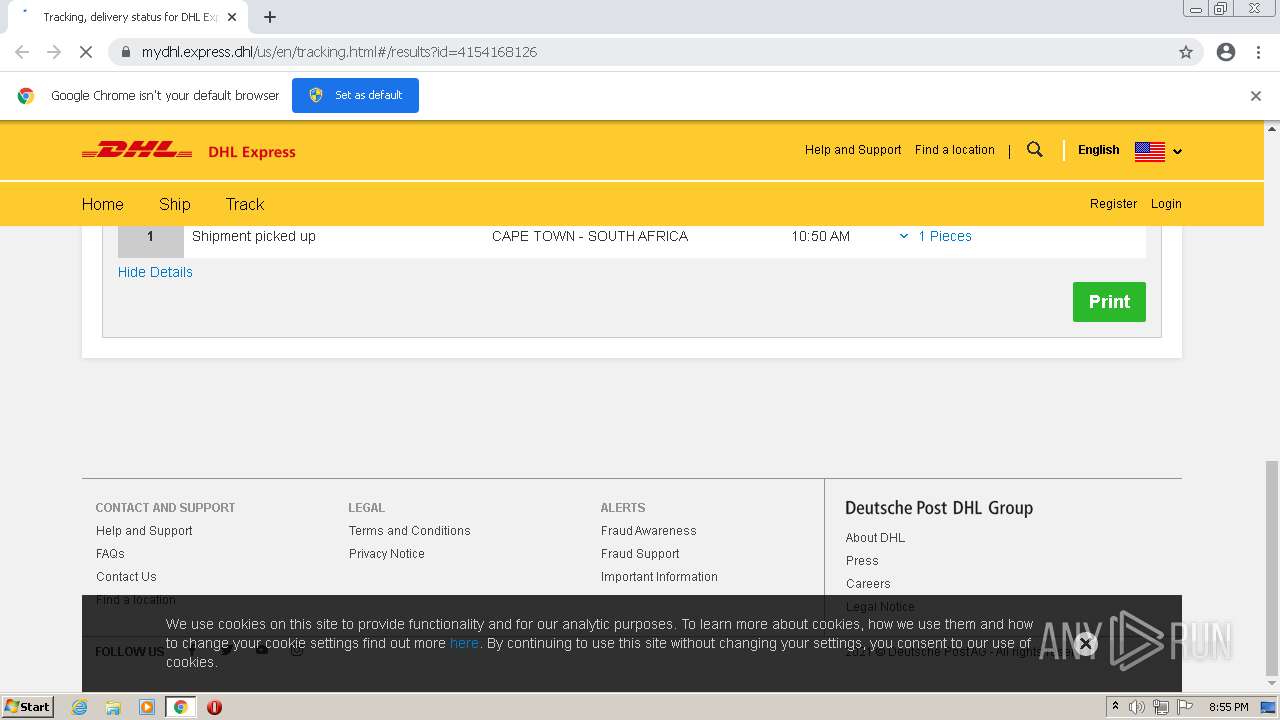Go back with browser back arrow
This screenshot has width=1280, height=720.
click(22, 52)
